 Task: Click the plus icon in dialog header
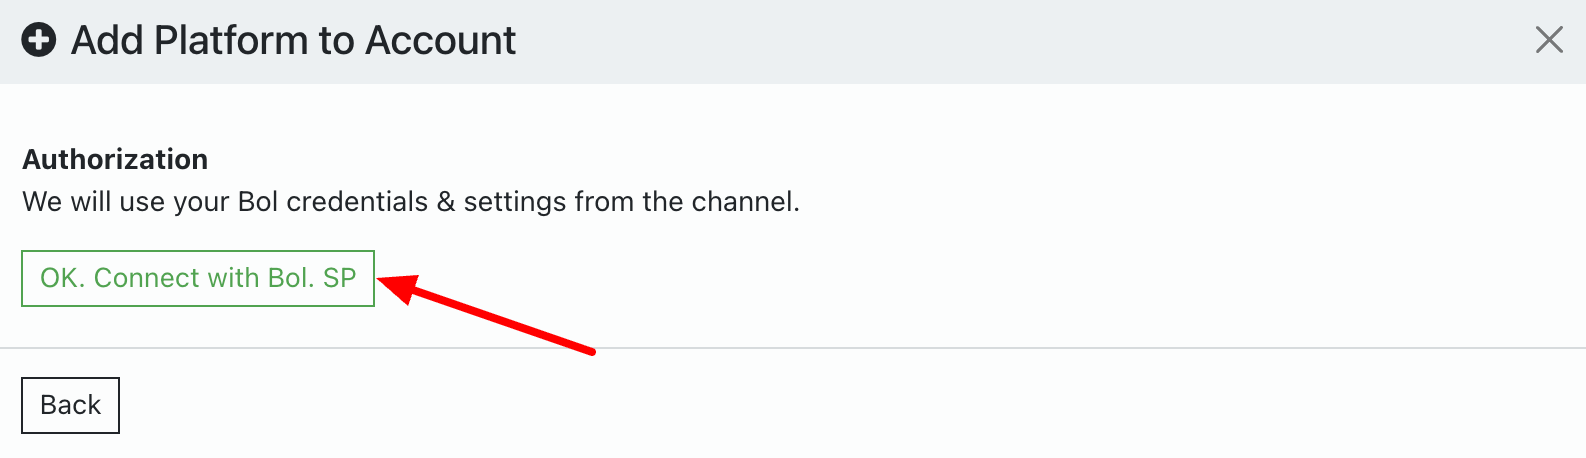coord(39,41)
